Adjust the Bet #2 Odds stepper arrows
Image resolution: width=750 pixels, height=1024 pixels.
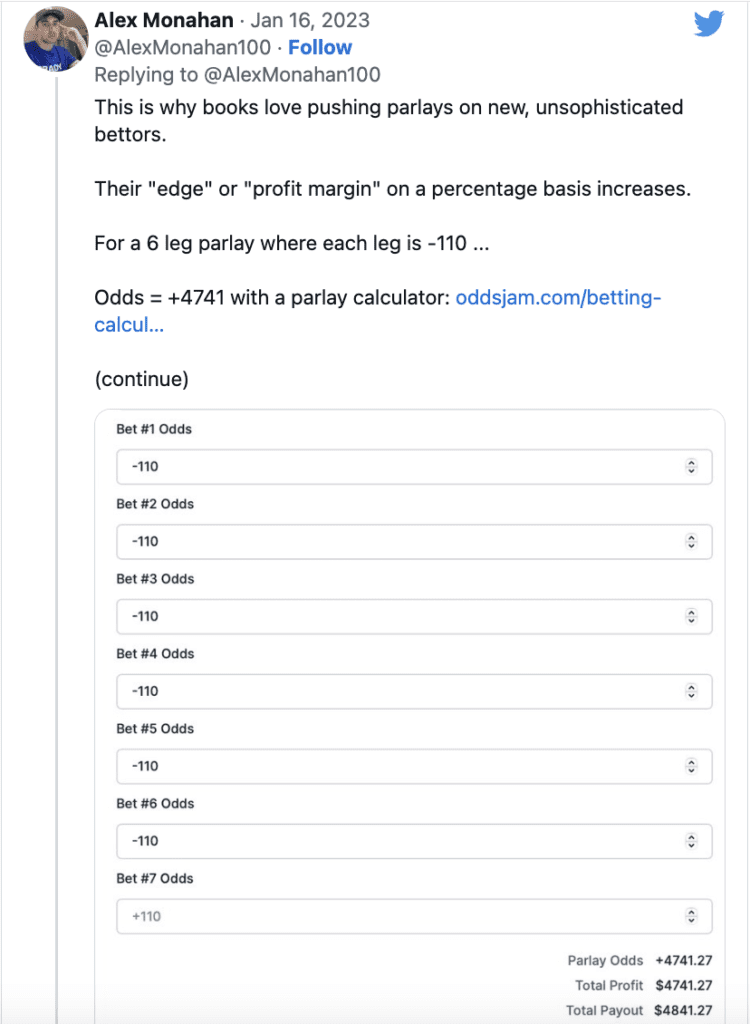[691, 541]
